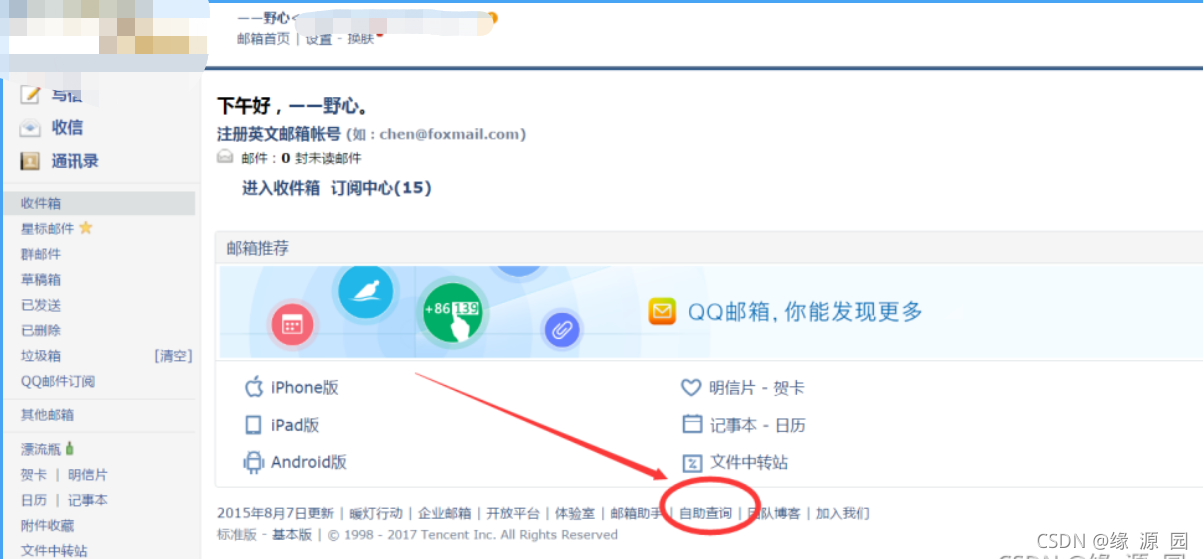Click [清空] to empty the trash
This screenshot has height=559, width=1203.
pyautogui.click(x=173, y=356)
